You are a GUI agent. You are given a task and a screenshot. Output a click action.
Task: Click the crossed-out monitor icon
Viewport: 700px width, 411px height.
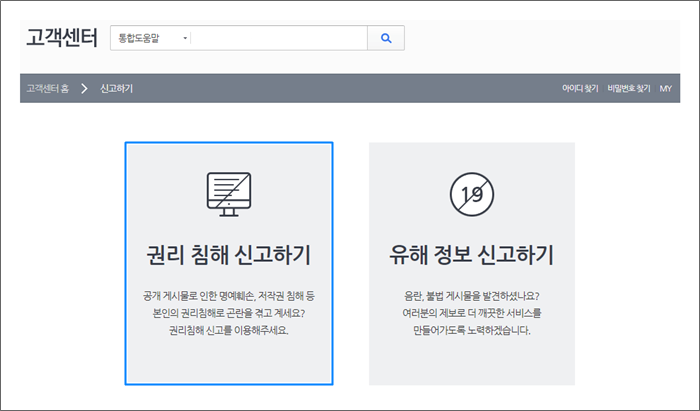click(x=228, y=193)
